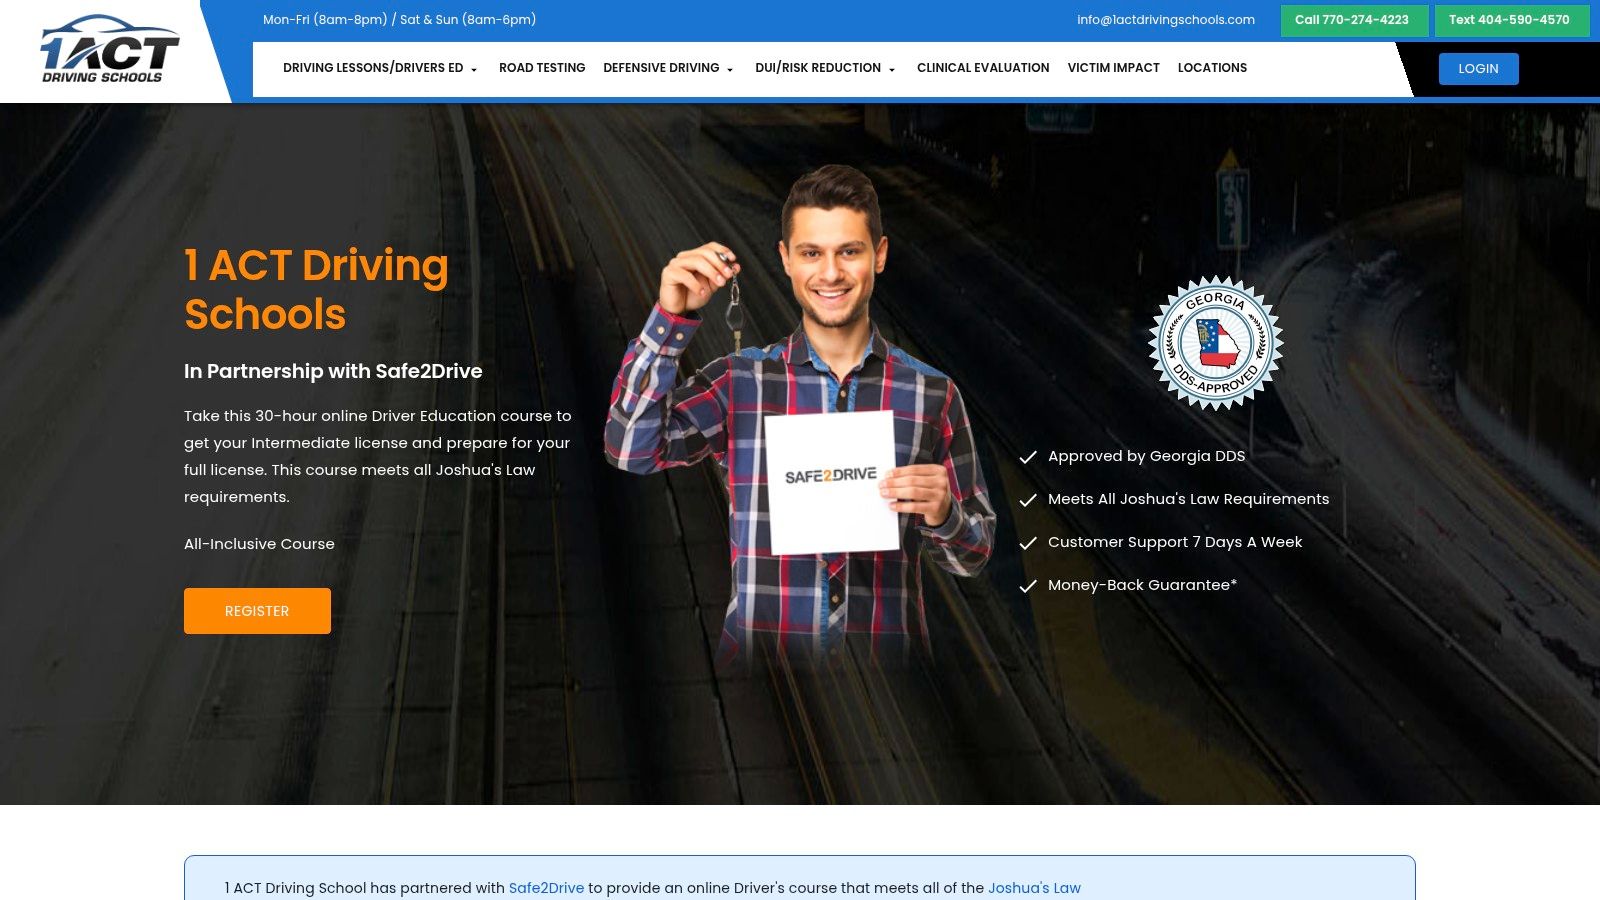Click the checkmark beside Customer Support 7 Days

click(x=1028, y=543)
